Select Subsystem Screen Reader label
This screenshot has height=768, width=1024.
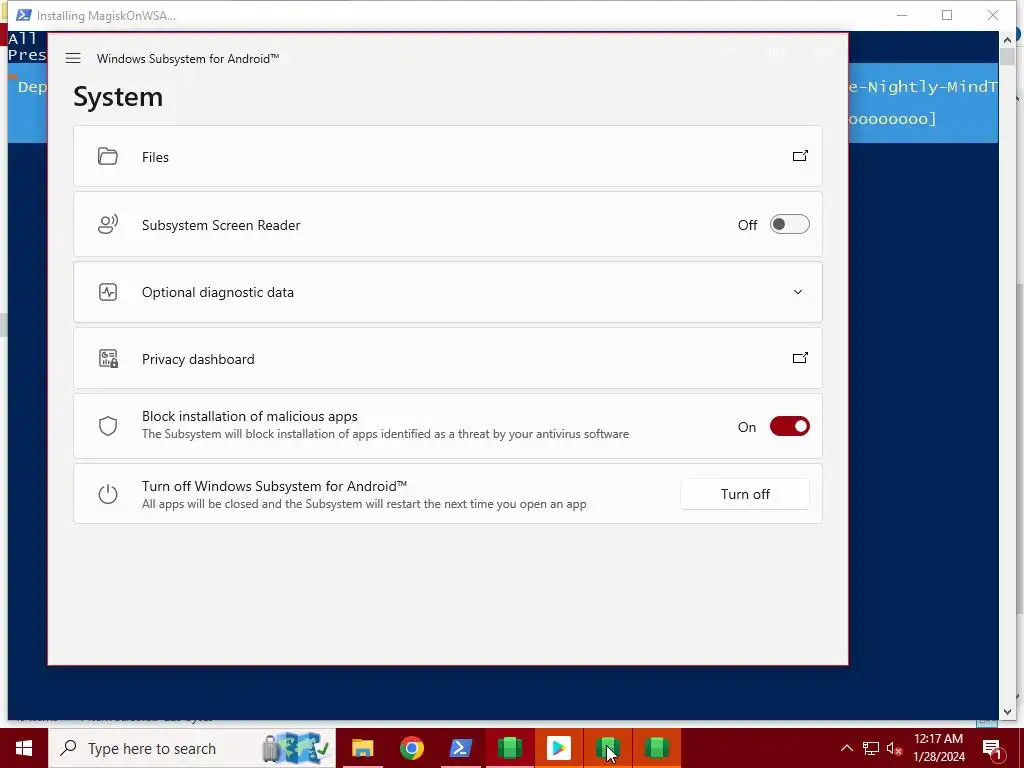click(221, 225)
